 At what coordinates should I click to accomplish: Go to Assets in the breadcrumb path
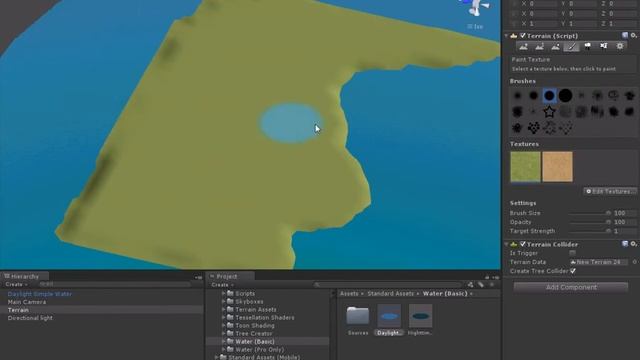[x=349, y=293]
